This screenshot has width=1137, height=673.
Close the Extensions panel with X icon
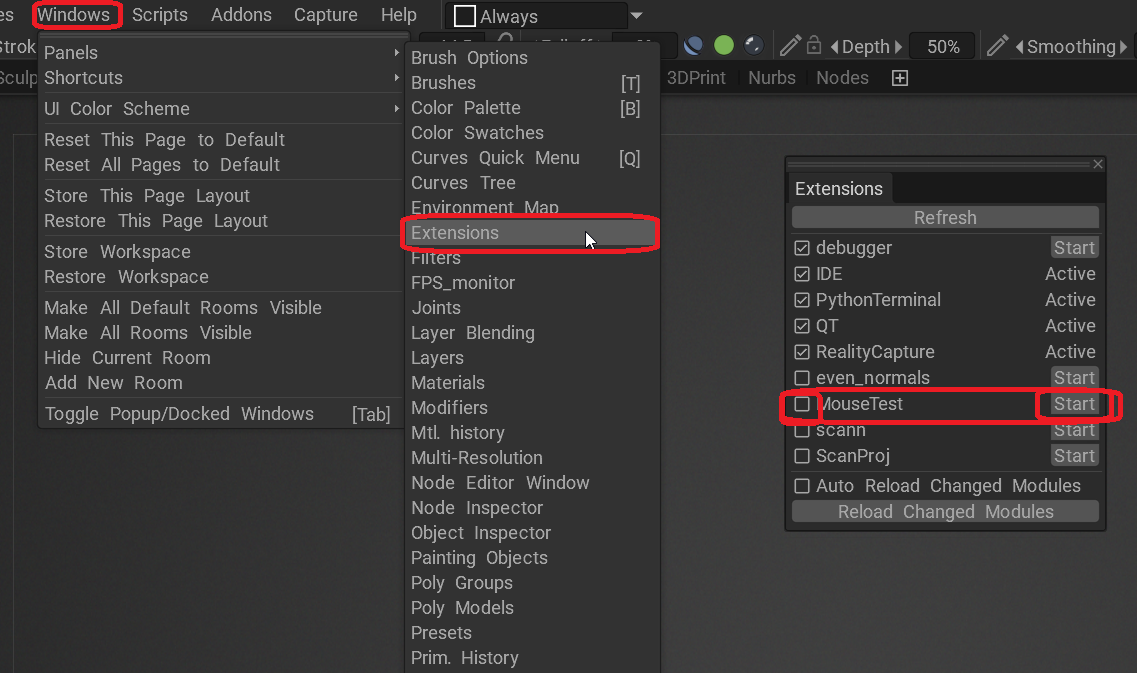(1098, 164)
